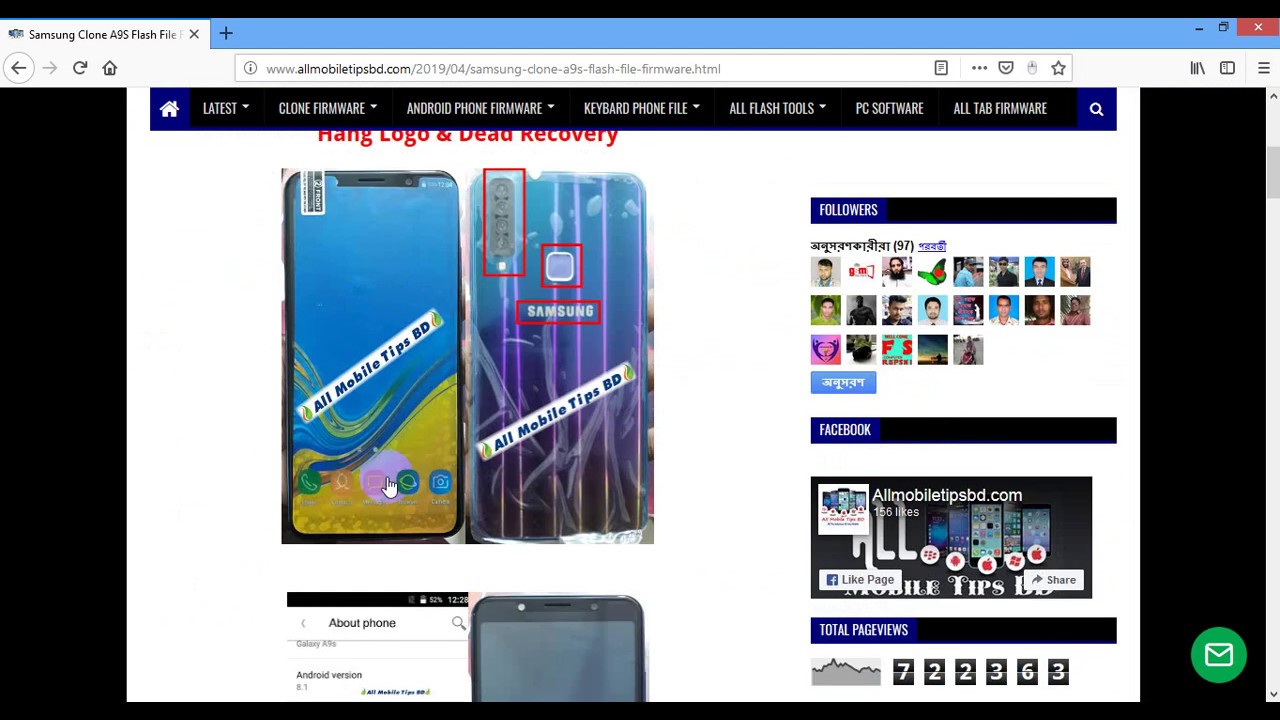Share the Allmobiletipsbd Facebook page

click(x=1053, y=580)
